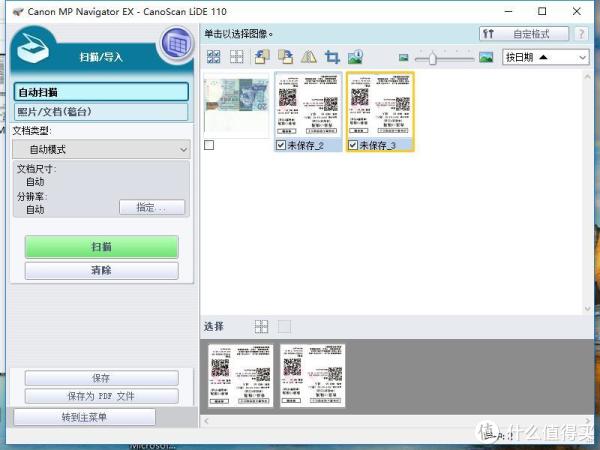Click the green 扫描 button
This screenshot has height=450, width=600.
point(101,247)
